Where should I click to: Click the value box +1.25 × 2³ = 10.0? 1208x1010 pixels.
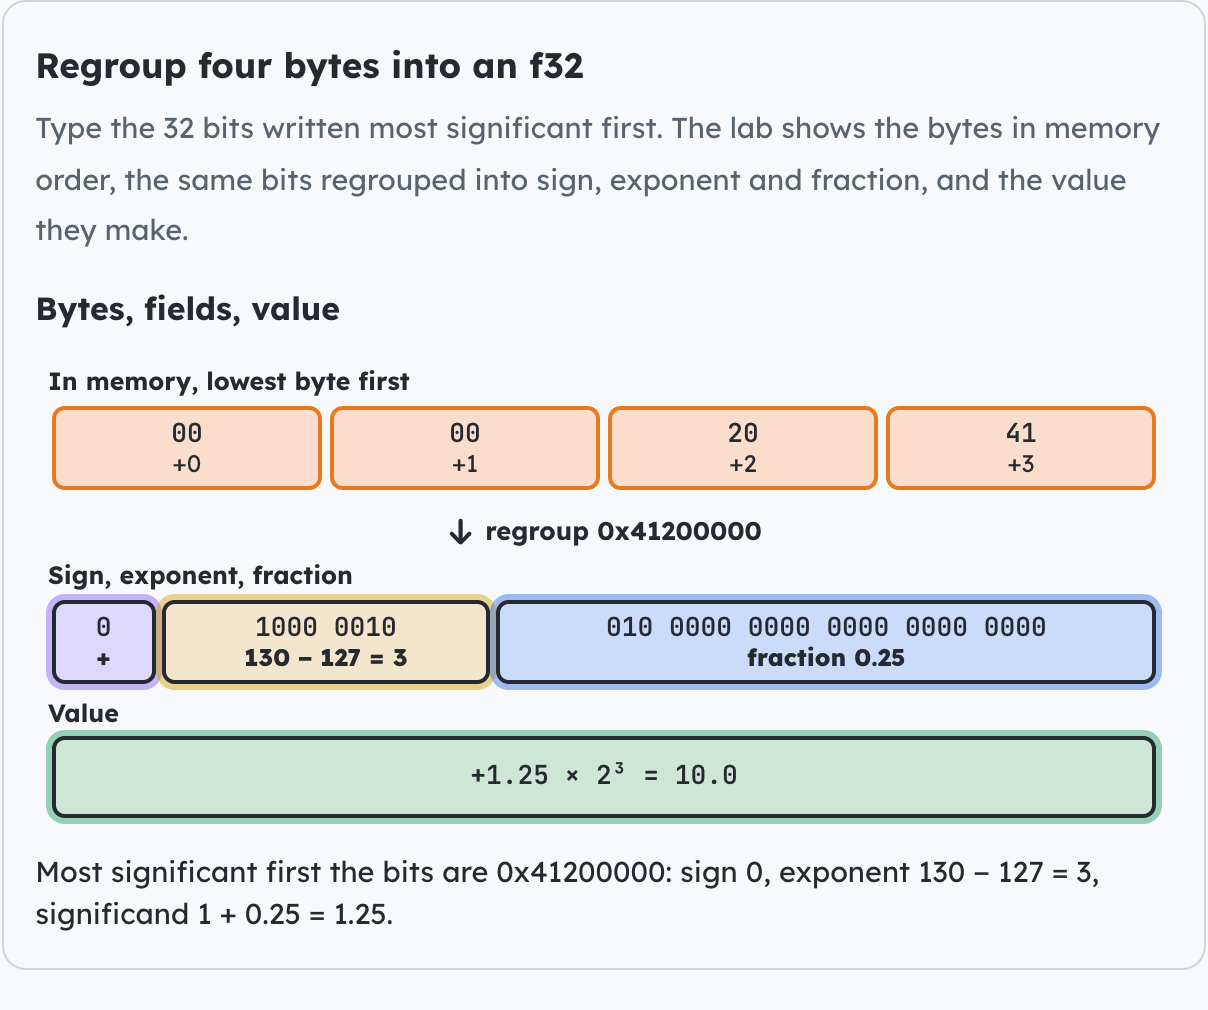[x=604, y=776]
